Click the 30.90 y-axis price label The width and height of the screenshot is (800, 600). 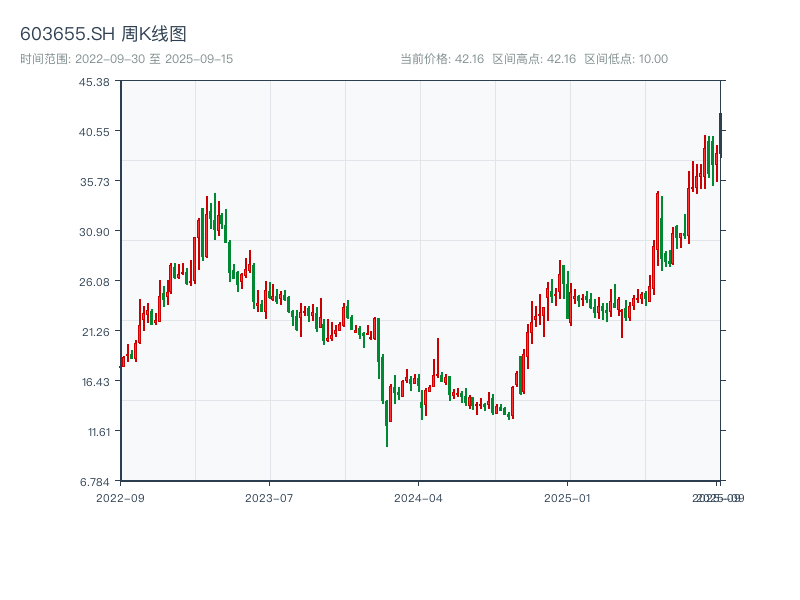96,231
